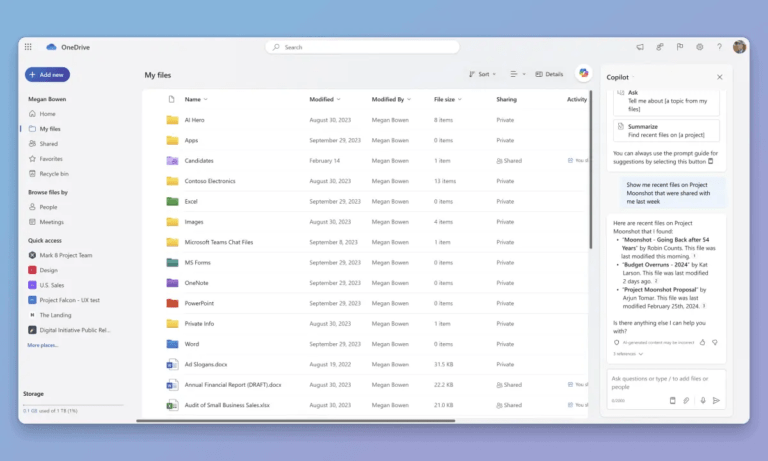Open Annual Financial Report (DRAFT).docx
Screen dimensions: 768x461
coord(233,385)
